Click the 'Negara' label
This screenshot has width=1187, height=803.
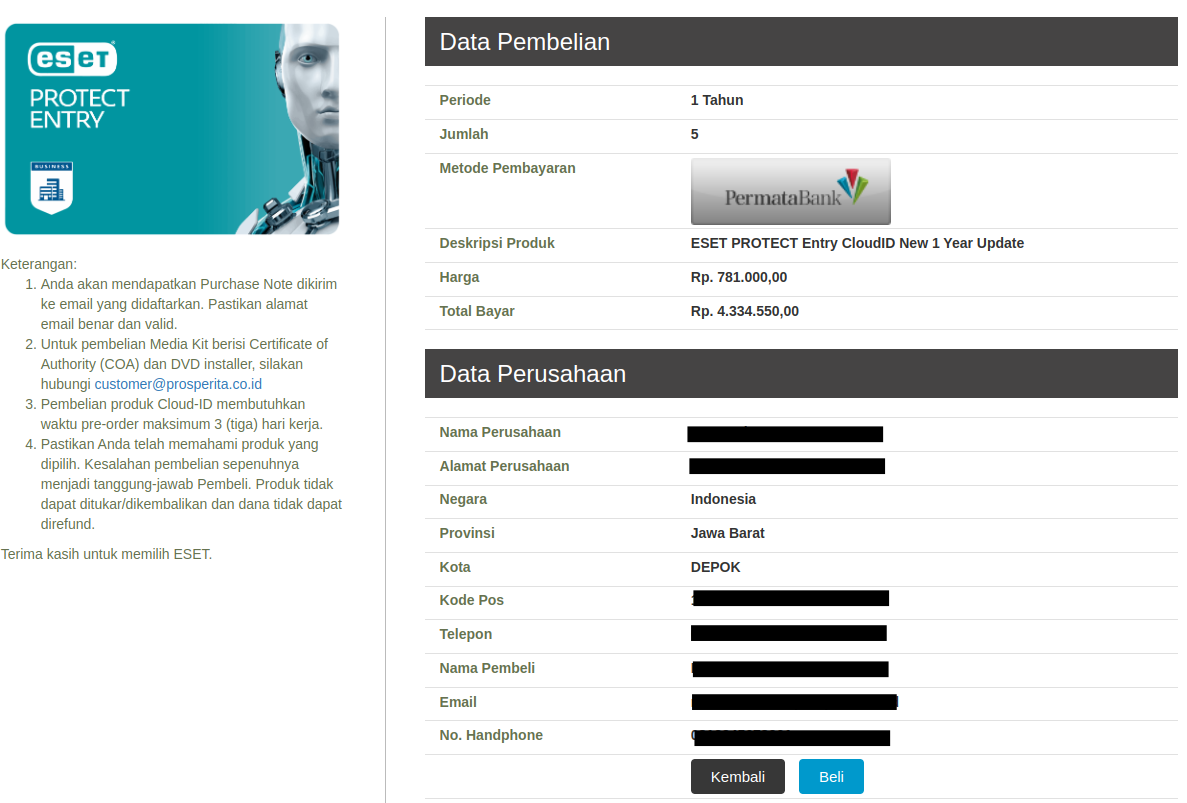tap(463, 499)
